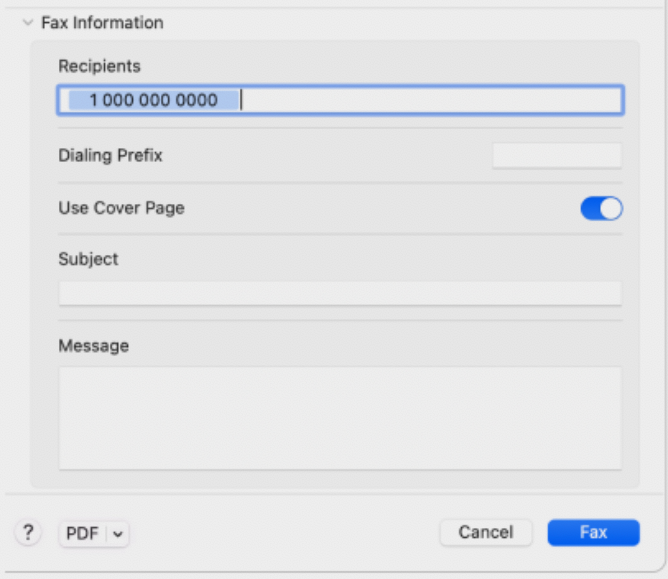668x579 pixels.
Task: Select the 1 000 000 0000 recipient token
Action: 152,100
